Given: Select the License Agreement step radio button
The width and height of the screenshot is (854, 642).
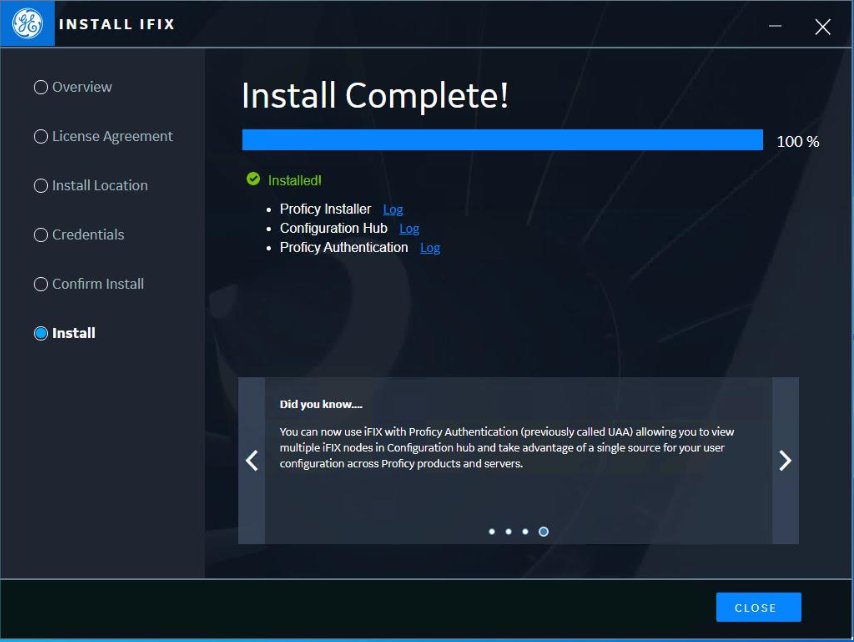Looking at the screenshot, I should point(41,136).
